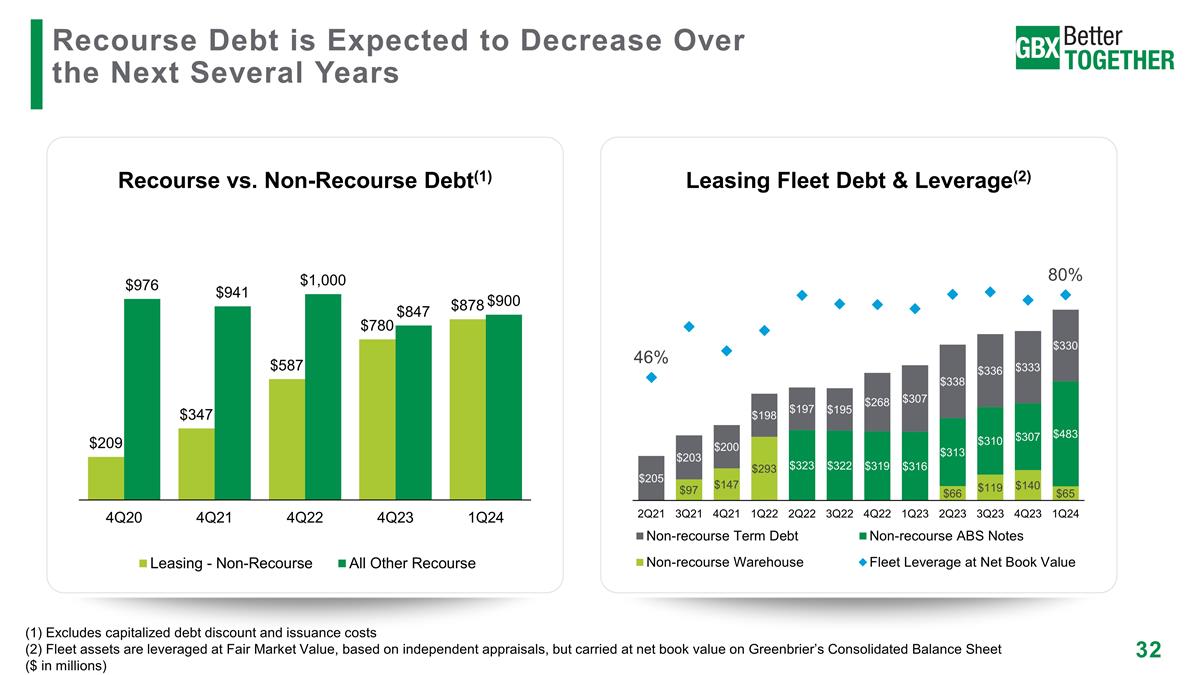Select the Non-recourse ABS Notes legend marker
Image resolution: width=1200 pixels, height=675 pixels.
(x=863, y=536)
